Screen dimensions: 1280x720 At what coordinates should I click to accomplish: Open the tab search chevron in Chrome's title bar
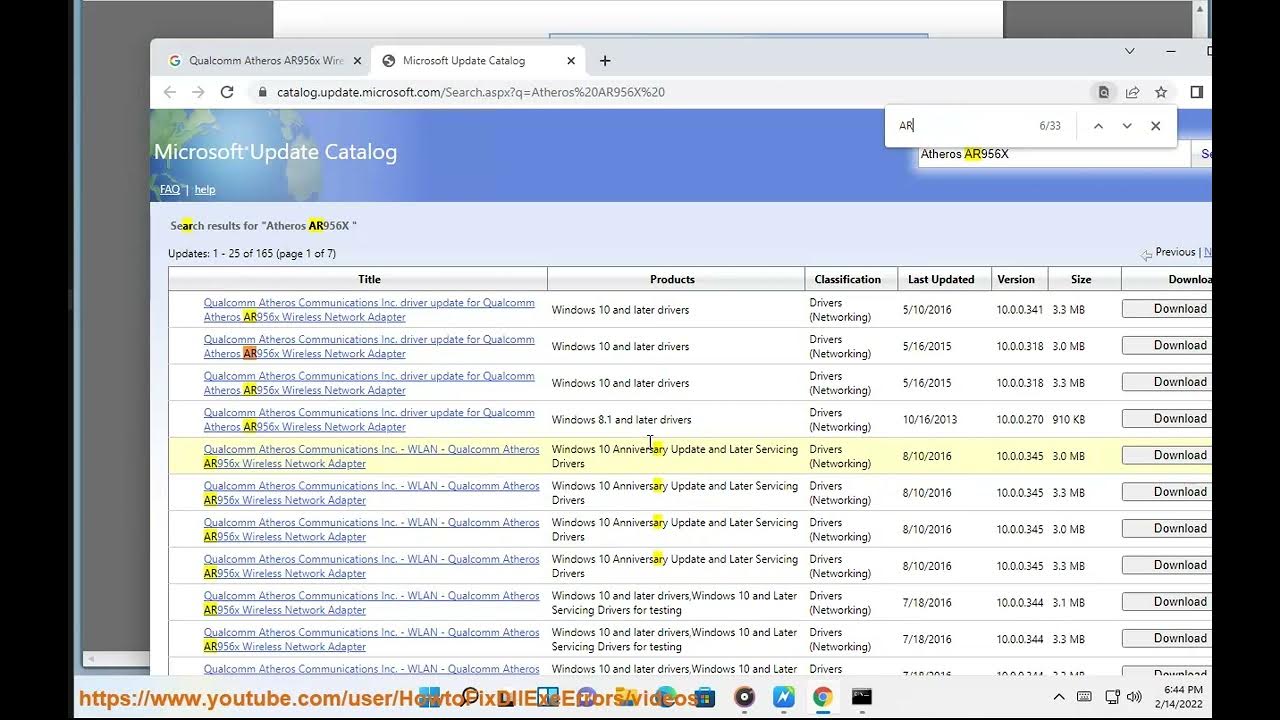(x=1129, y=51)
